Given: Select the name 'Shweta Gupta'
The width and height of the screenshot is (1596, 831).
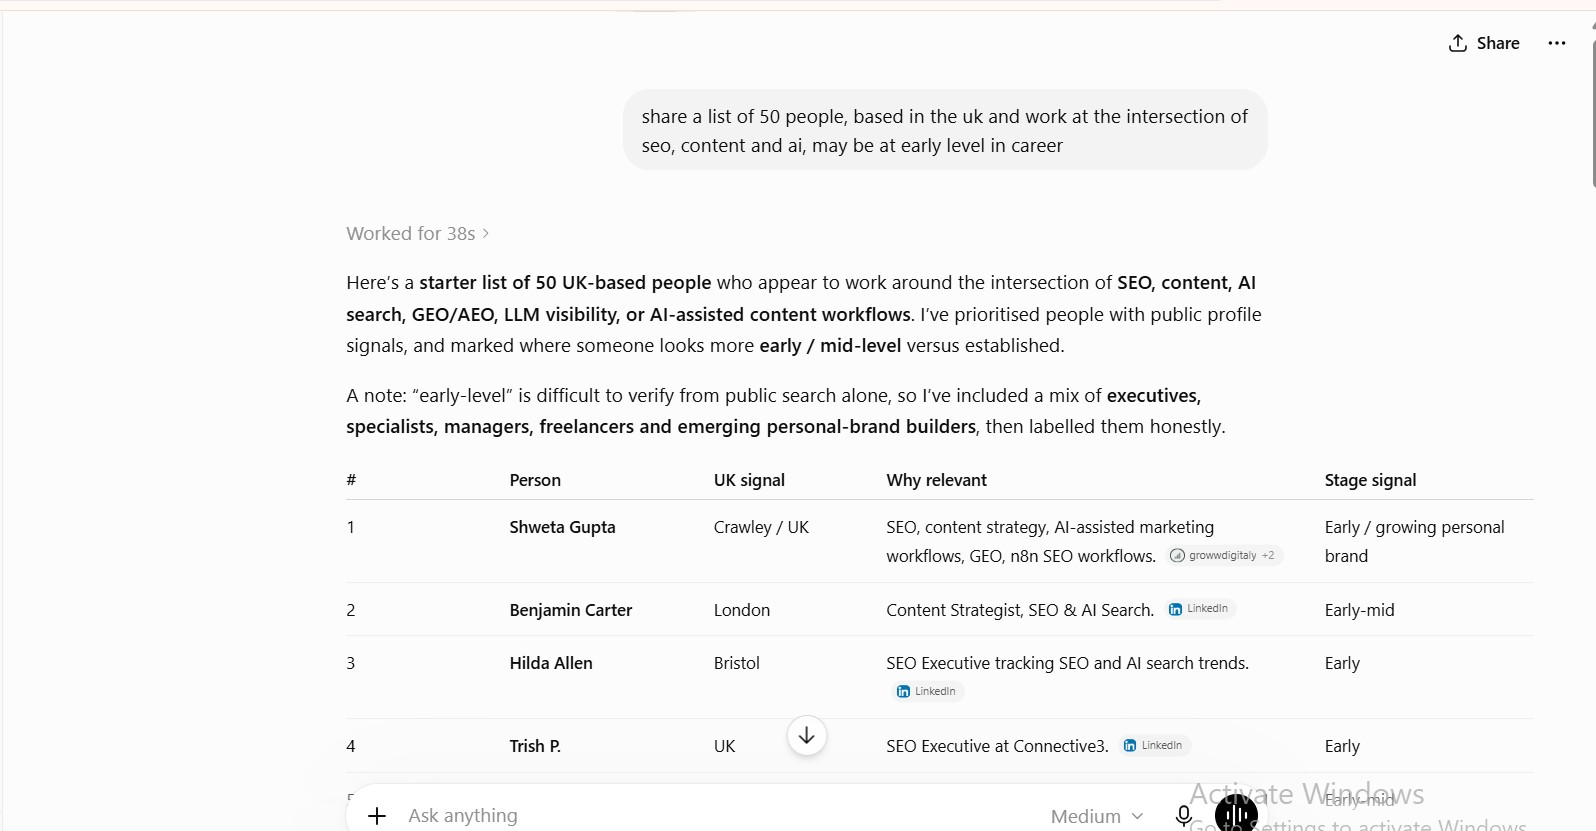Looking at the screenshot, I should [562, 527].
